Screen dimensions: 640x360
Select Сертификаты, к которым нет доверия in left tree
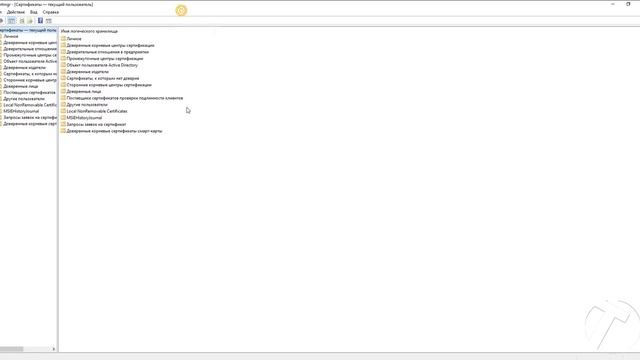pos(30,74)
